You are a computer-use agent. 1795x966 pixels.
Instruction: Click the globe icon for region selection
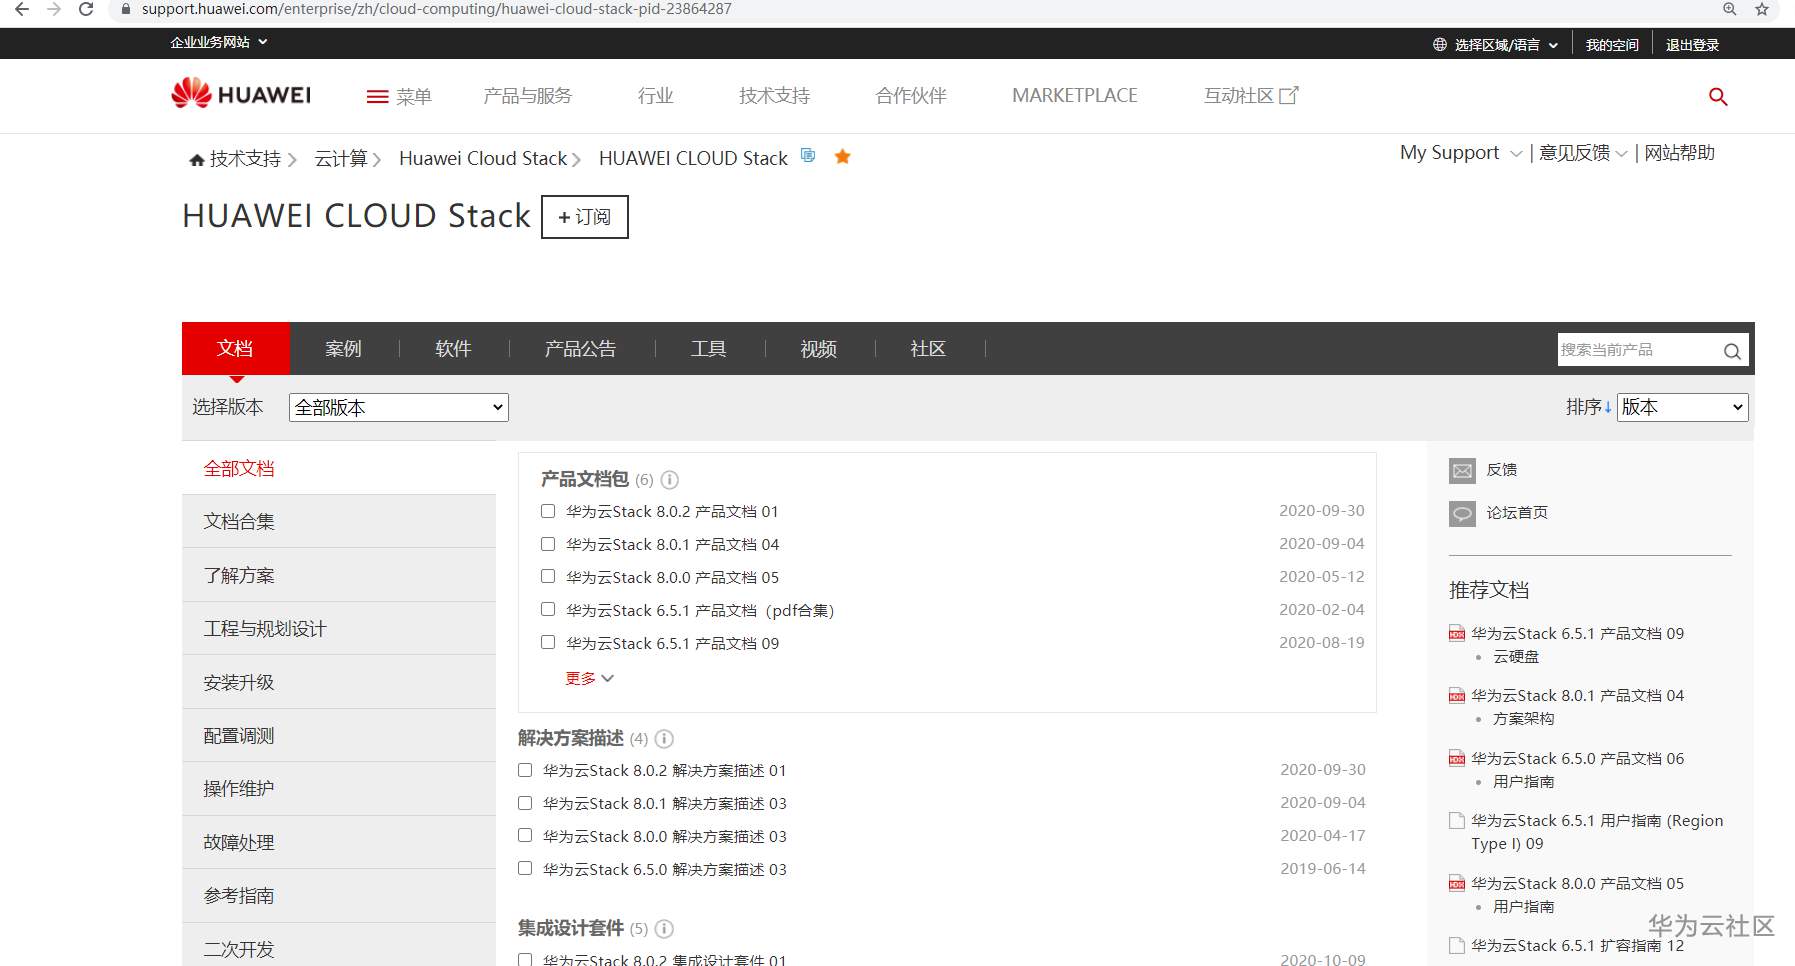coord(1440,45)
